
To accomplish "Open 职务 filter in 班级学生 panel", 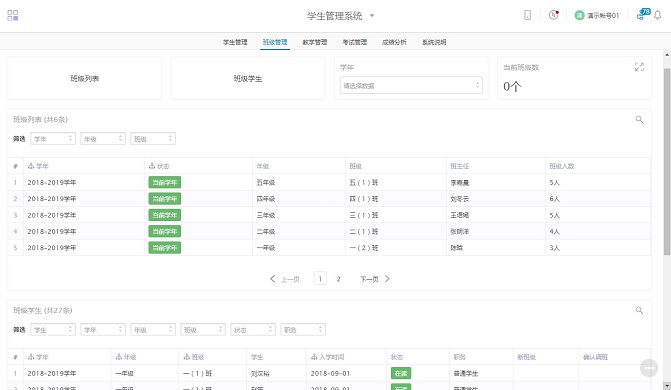I will [x=303, y=330].
